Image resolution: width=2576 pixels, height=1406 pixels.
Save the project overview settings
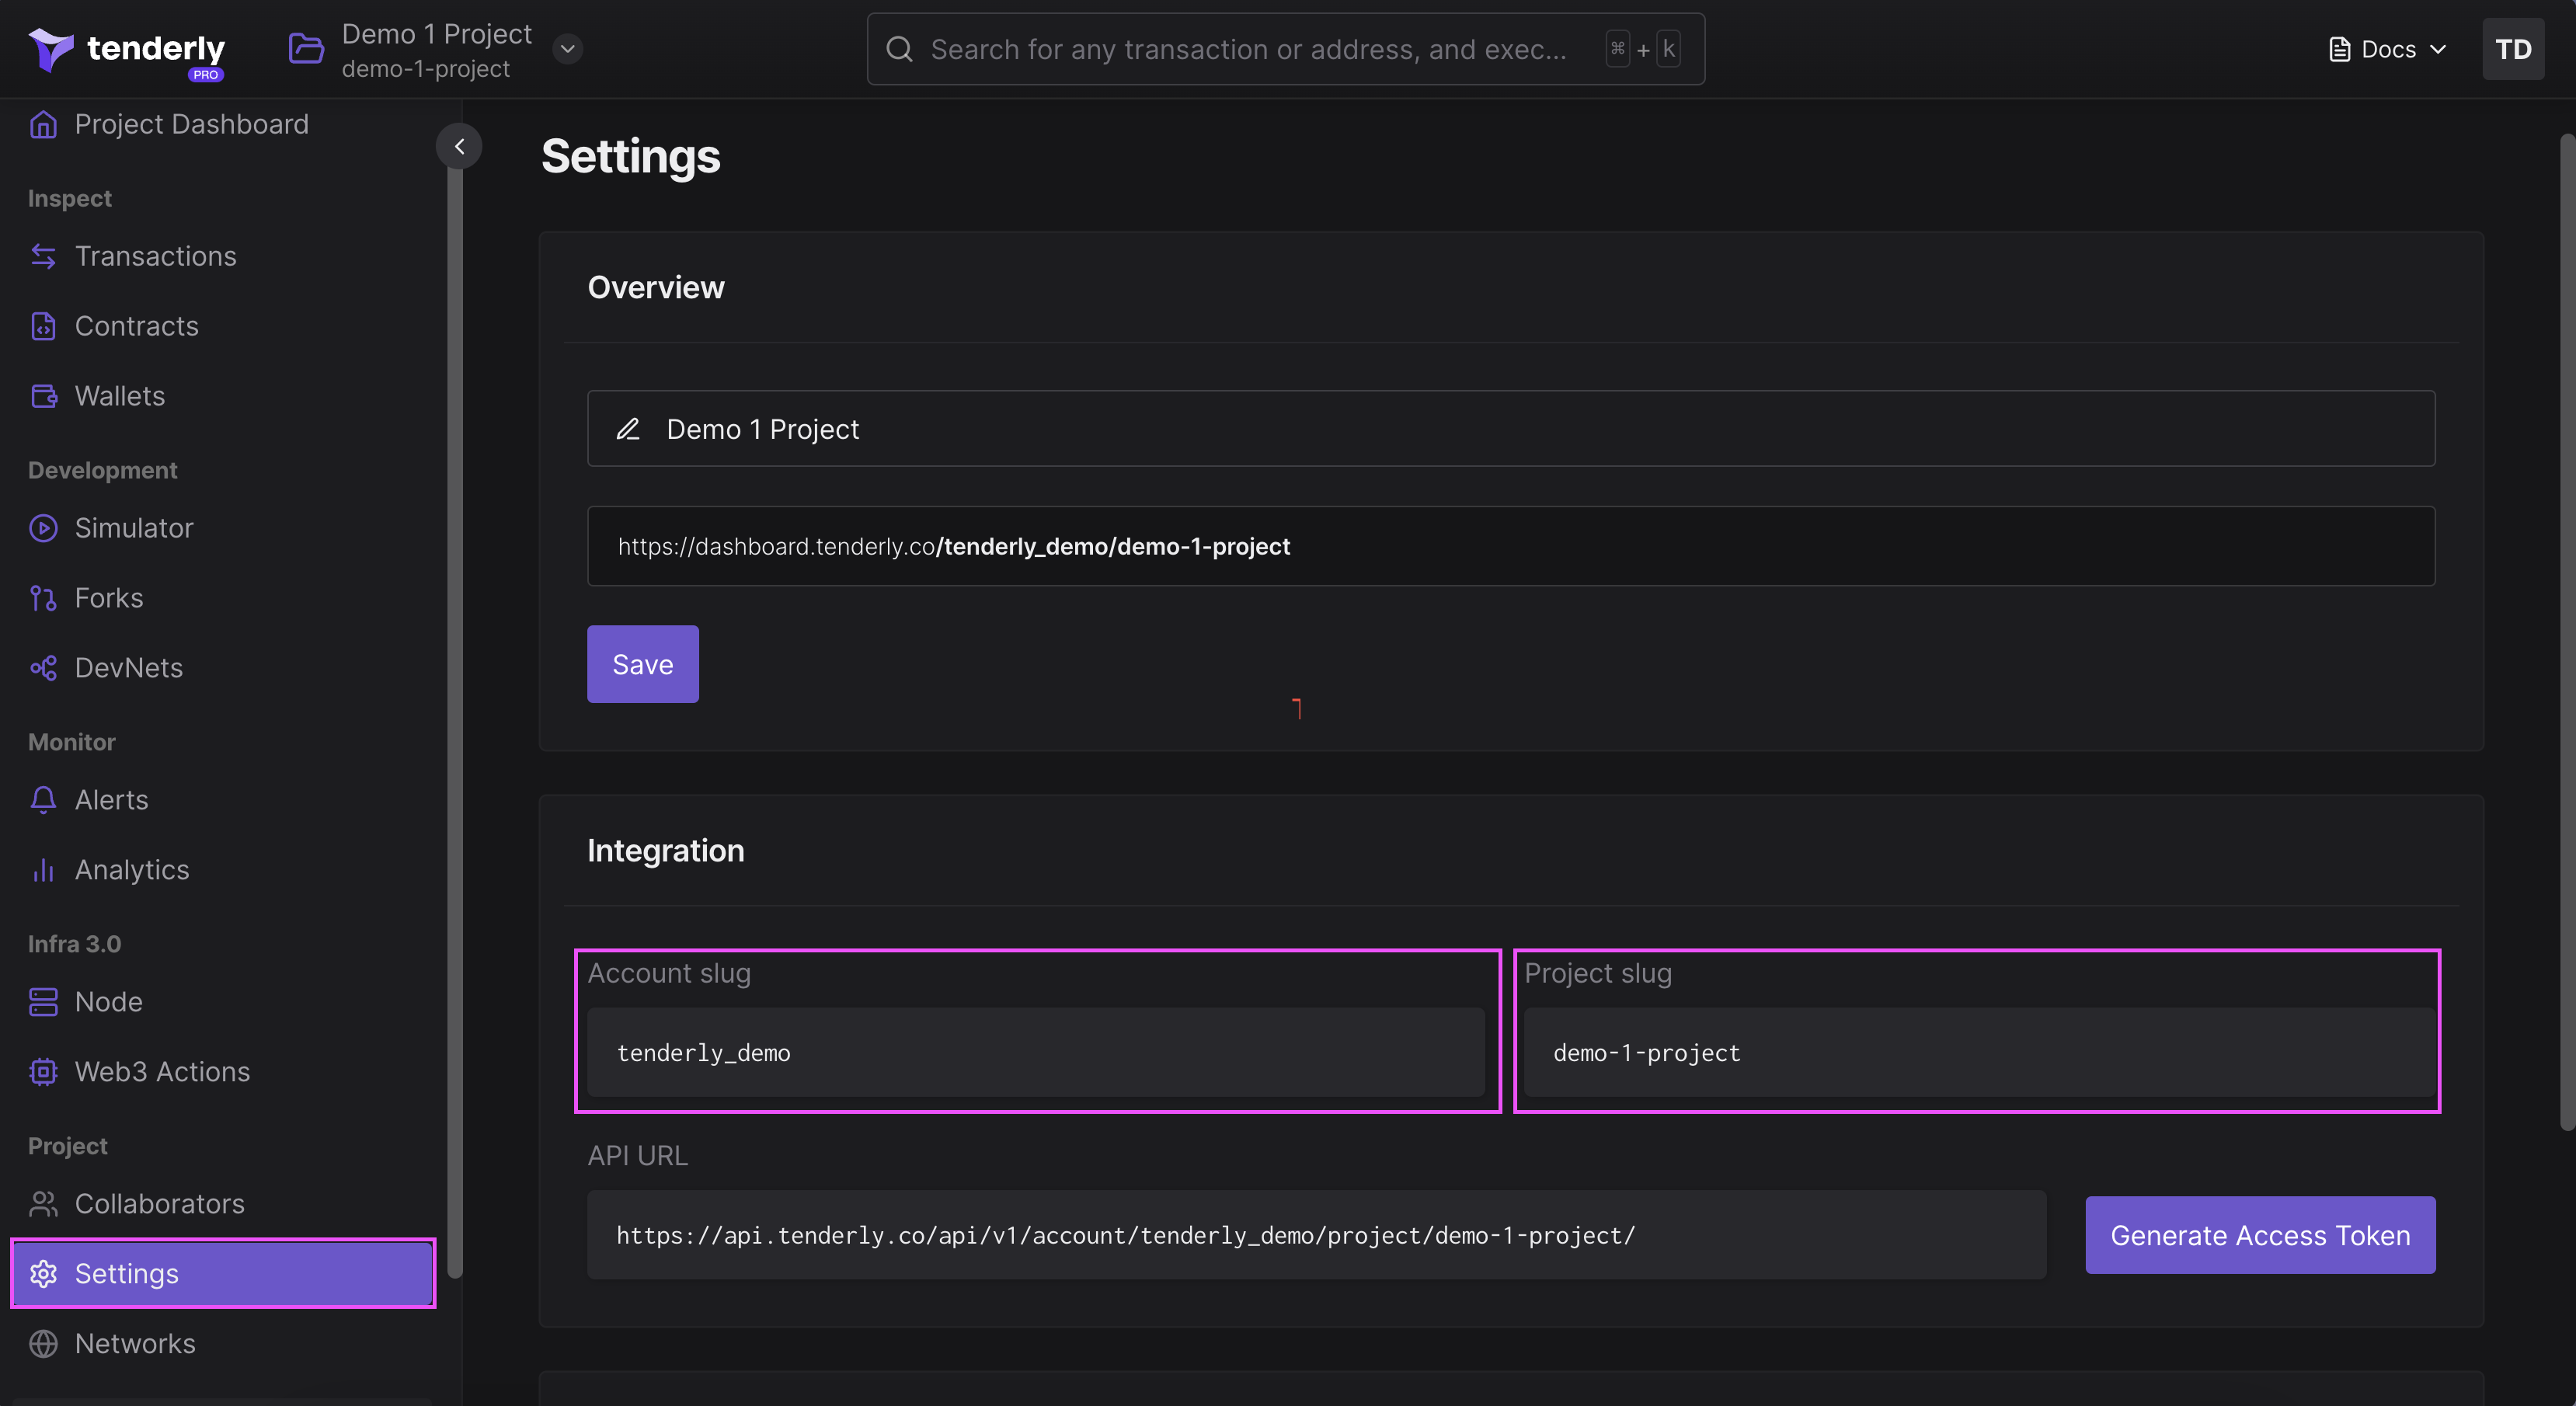click(x=642, y=664)
